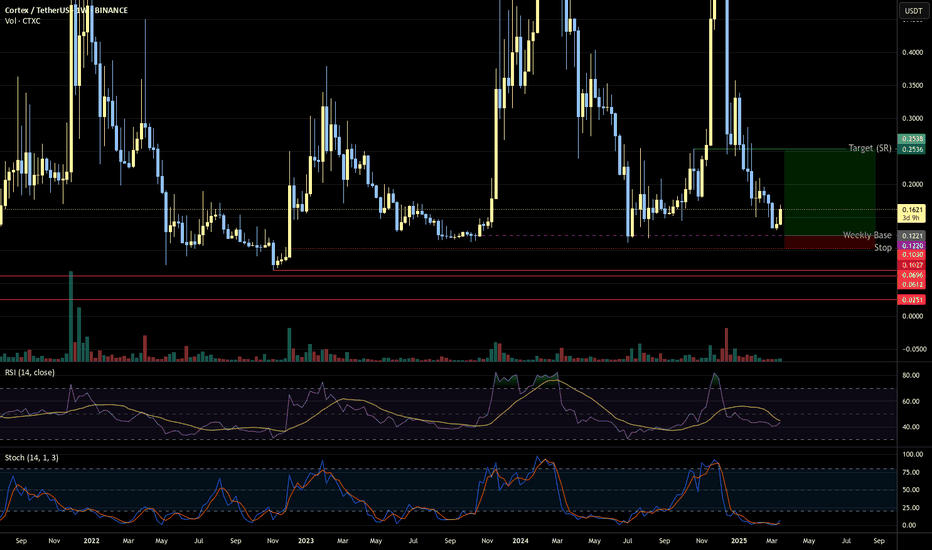This screenshot has width=932, height=550.
Task: Click the 0.4000 price axis value
Action: [912, 52]
